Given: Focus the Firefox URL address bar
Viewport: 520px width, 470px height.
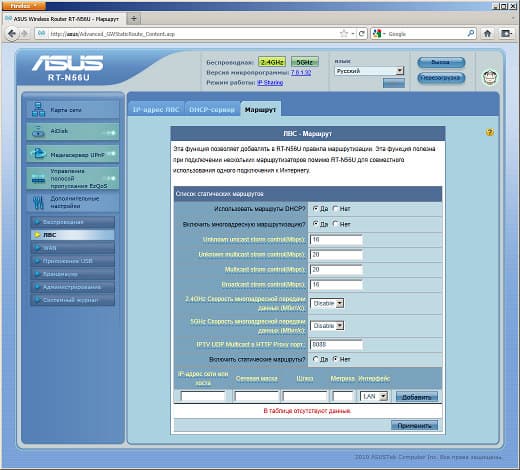Looking at the screenshot, I should (193, 34).
